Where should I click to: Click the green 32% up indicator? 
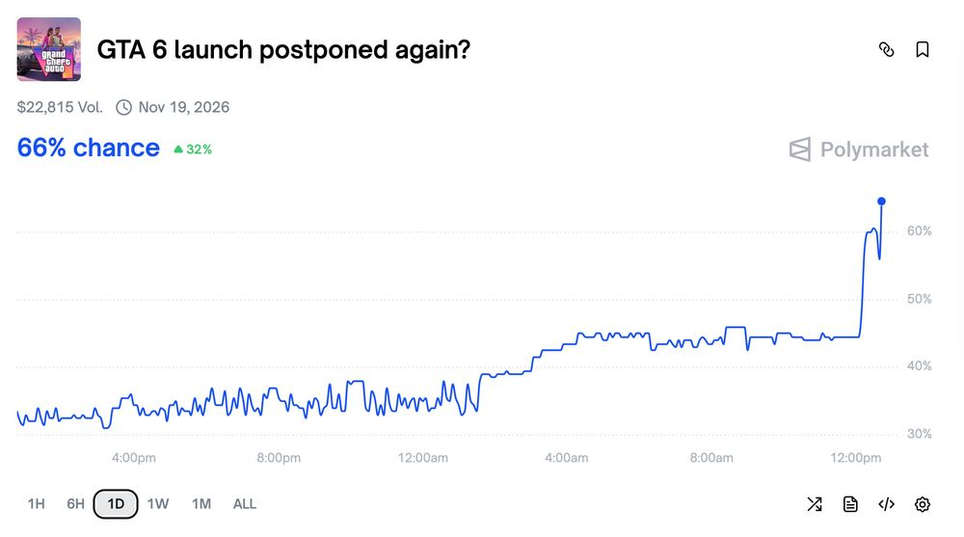tap(193, 149)
